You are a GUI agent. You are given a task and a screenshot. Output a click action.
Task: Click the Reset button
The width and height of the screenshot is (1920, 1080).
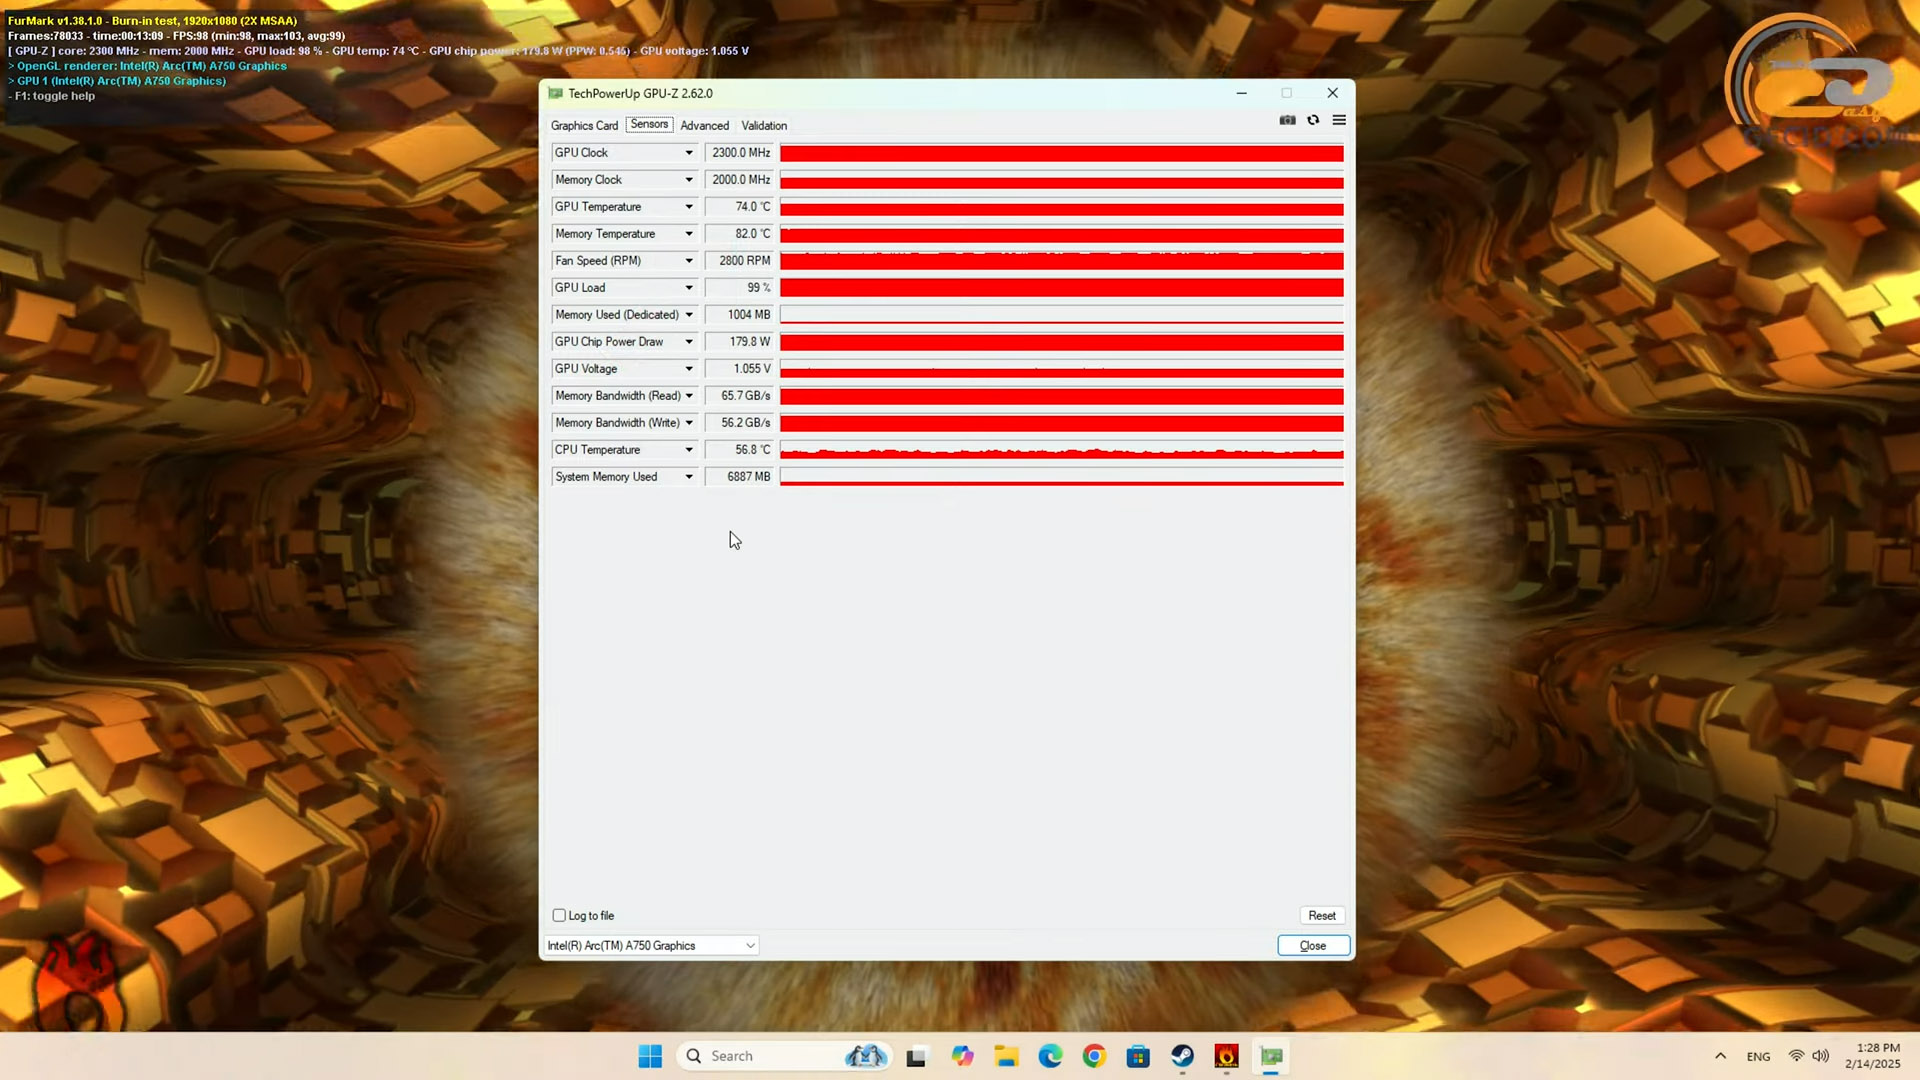point(1322,915)
